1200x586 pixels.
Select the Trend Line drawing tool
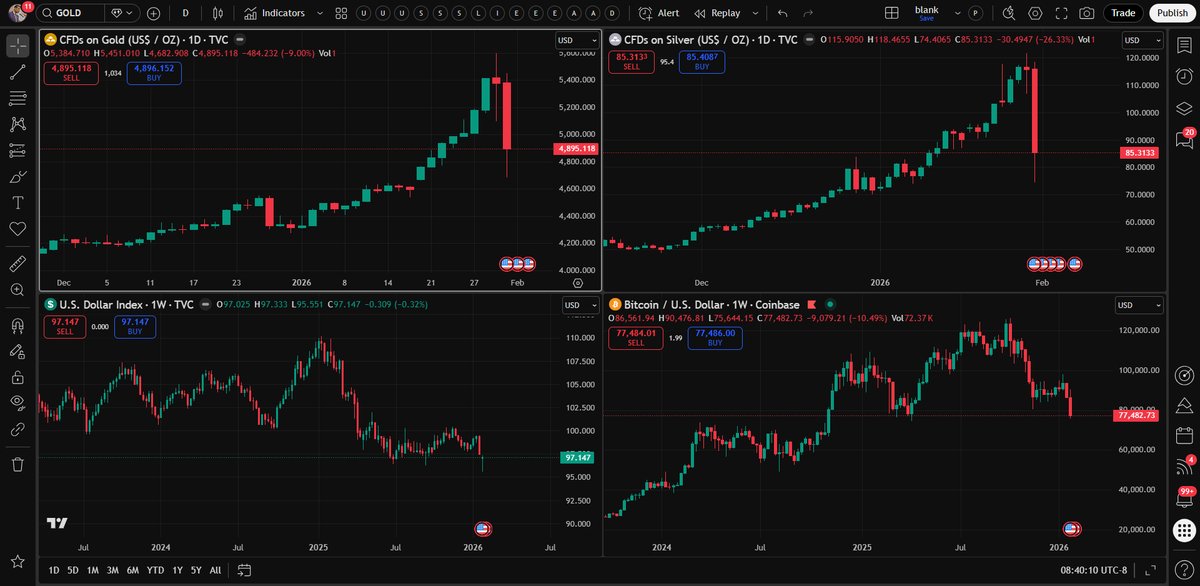[x=16, y=71]
